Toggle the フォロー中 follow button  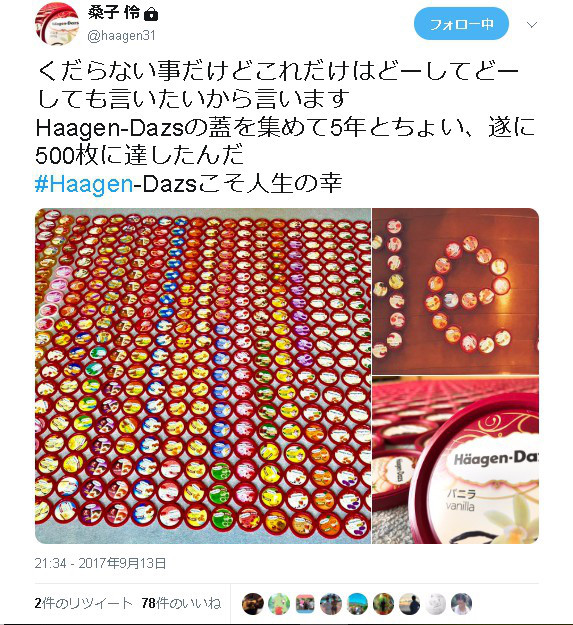tap(461, 24)
